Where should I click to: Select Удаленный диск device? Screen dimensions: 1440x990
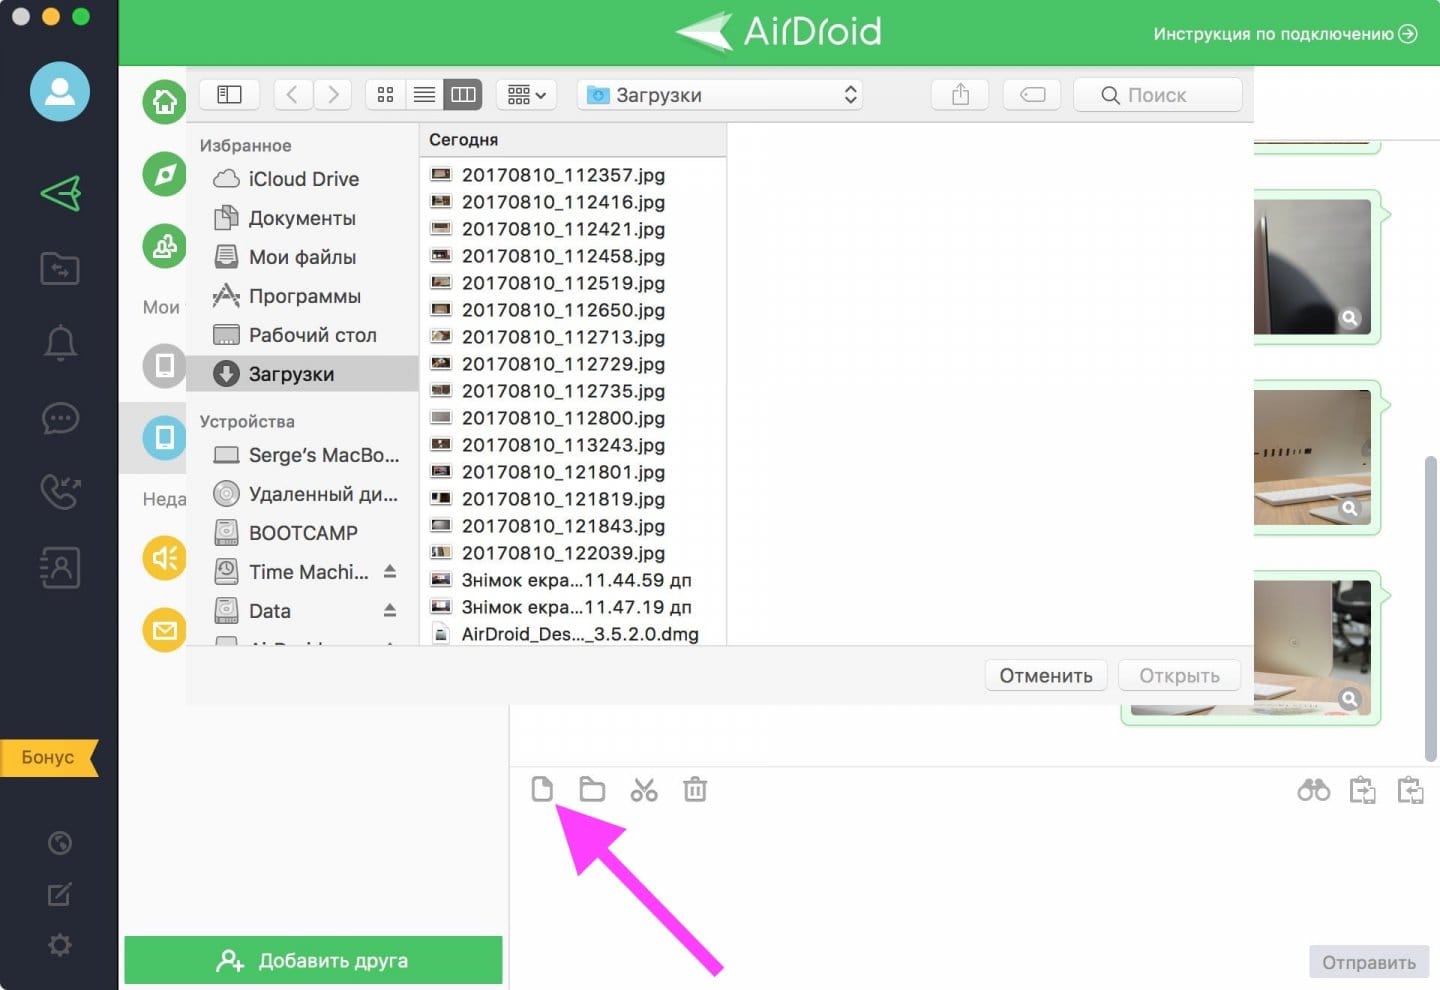point(302,494)
